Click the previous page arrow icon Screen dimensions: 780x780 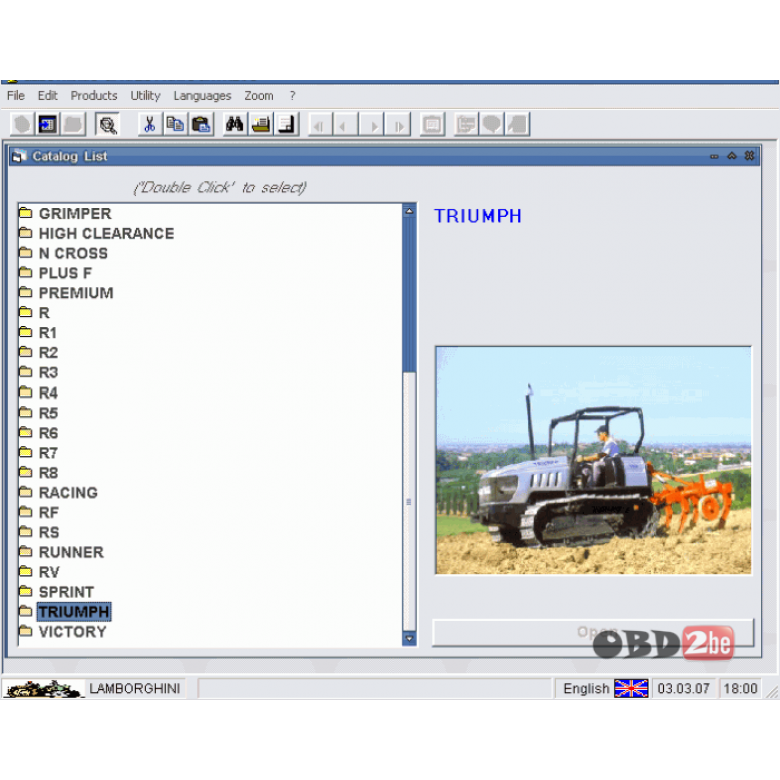[x=346, y=124]
